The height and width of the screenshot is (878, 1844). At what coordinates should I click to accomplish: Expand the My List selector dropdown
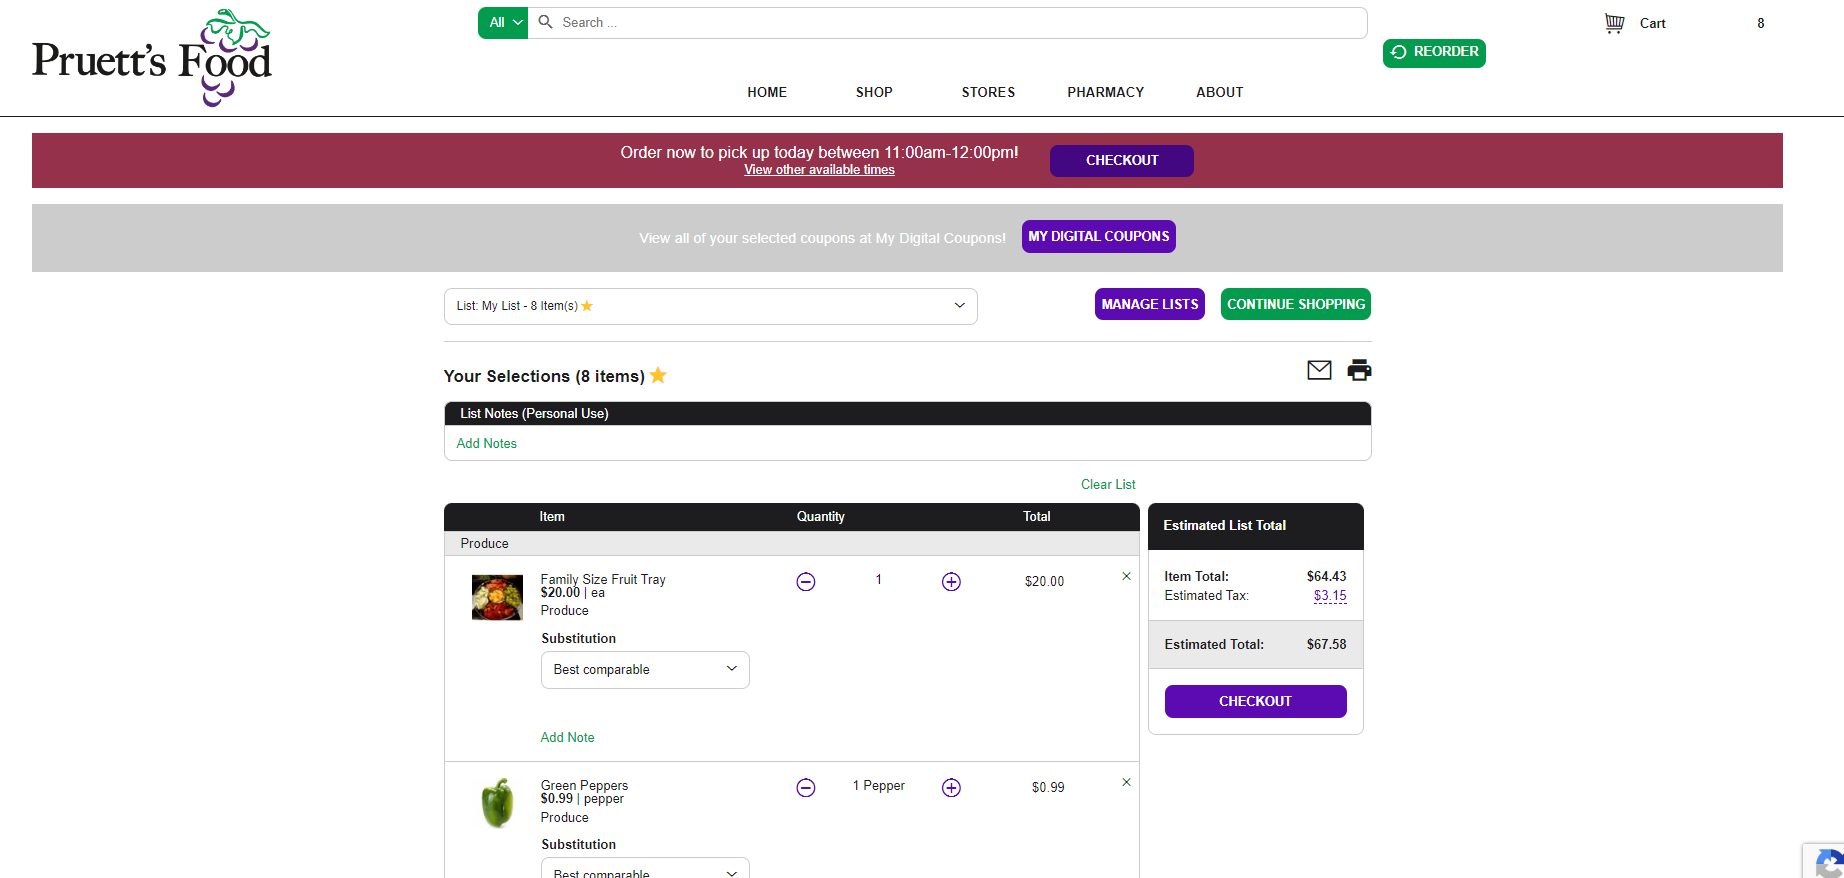point(710,306)
